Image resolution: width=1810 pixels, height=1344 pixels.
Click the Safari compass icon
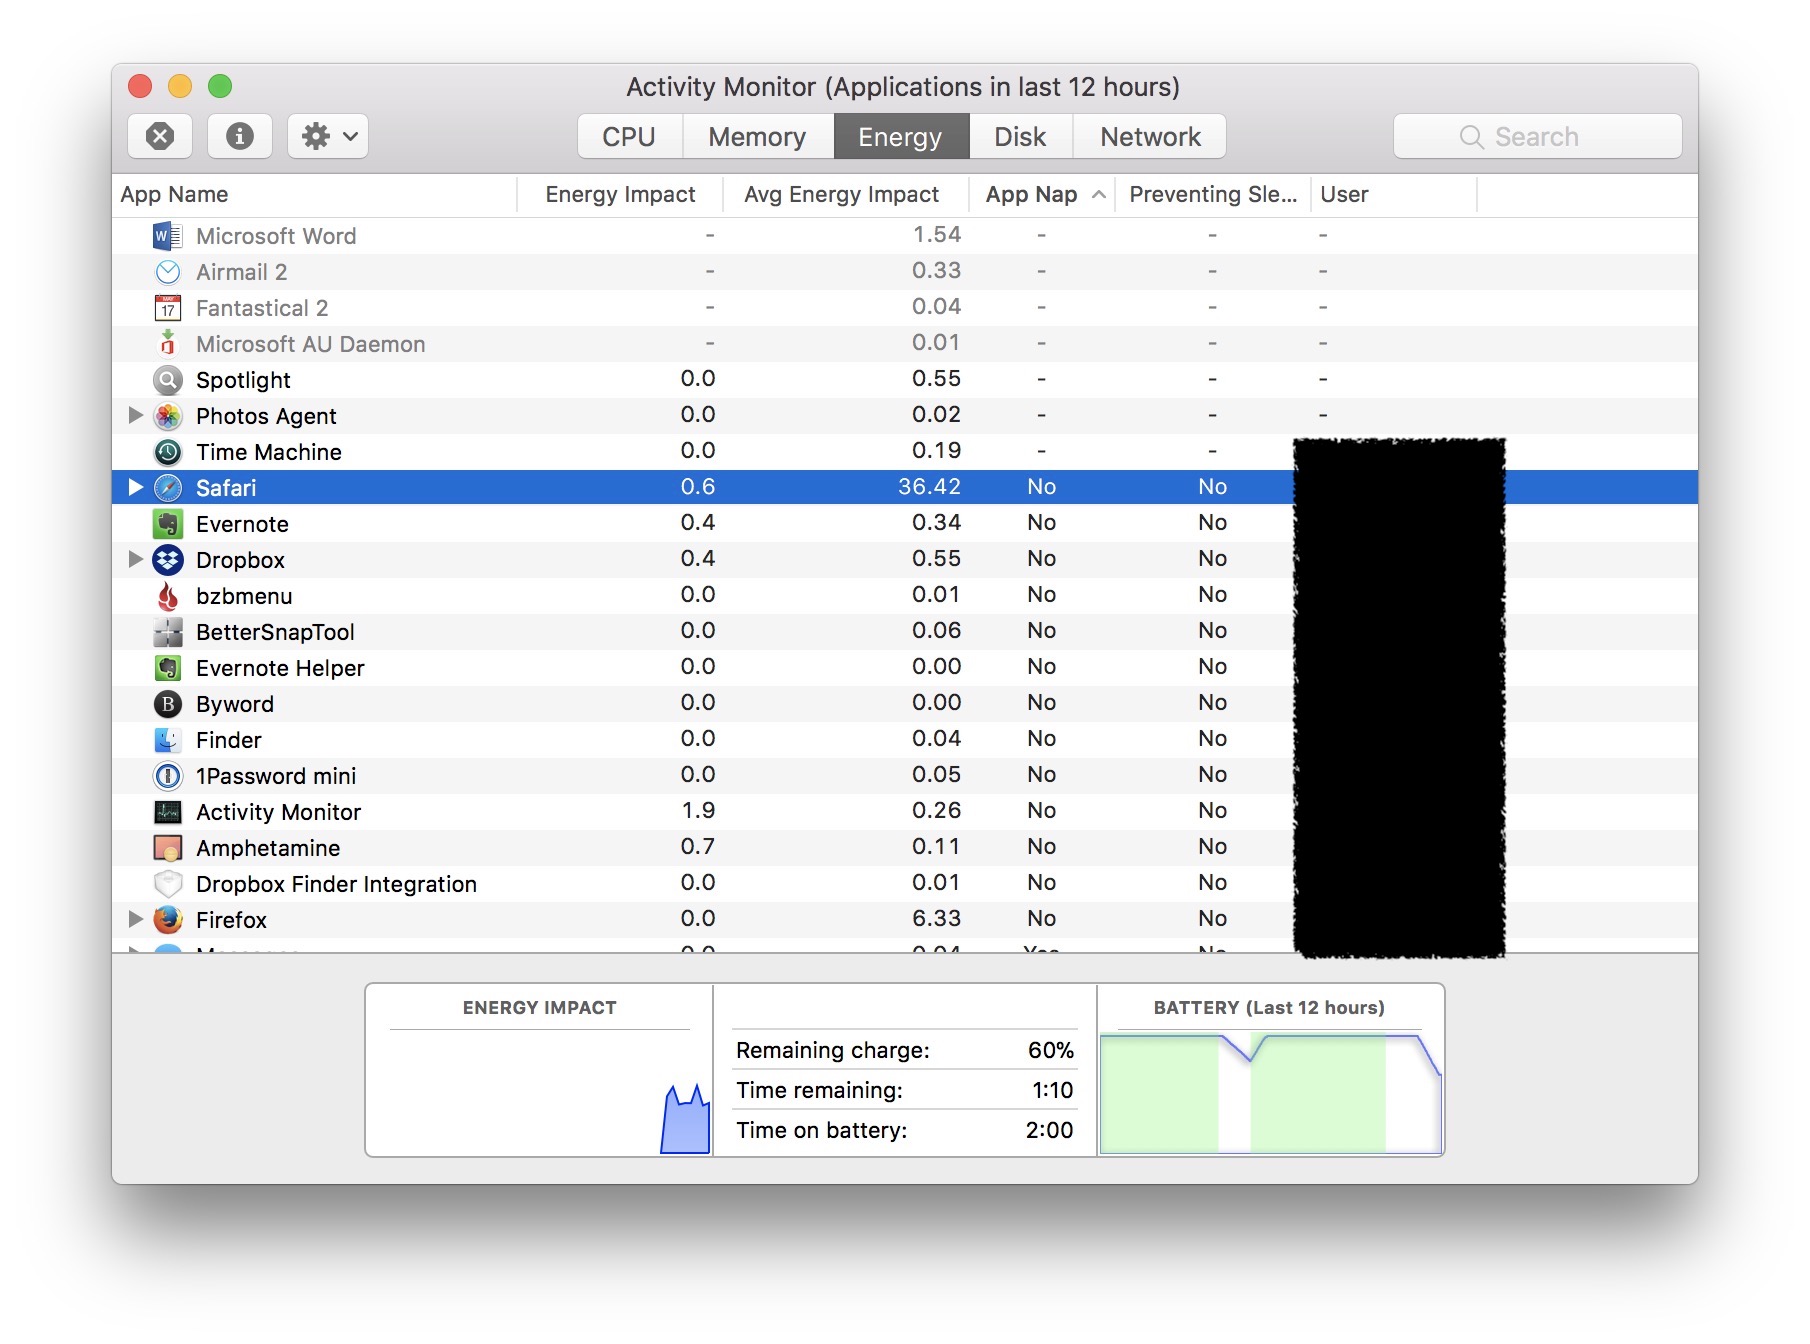(168, 488)
